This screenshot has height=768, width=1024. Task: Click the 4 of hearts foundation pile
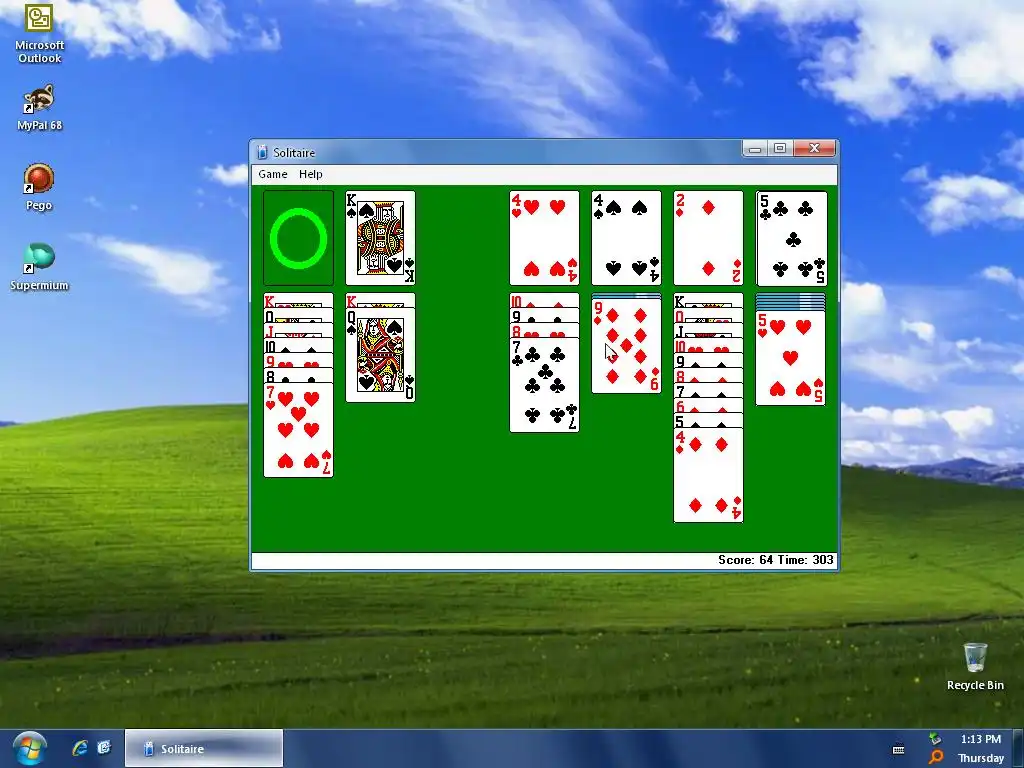pyautogui.click(x=544, y=238)
